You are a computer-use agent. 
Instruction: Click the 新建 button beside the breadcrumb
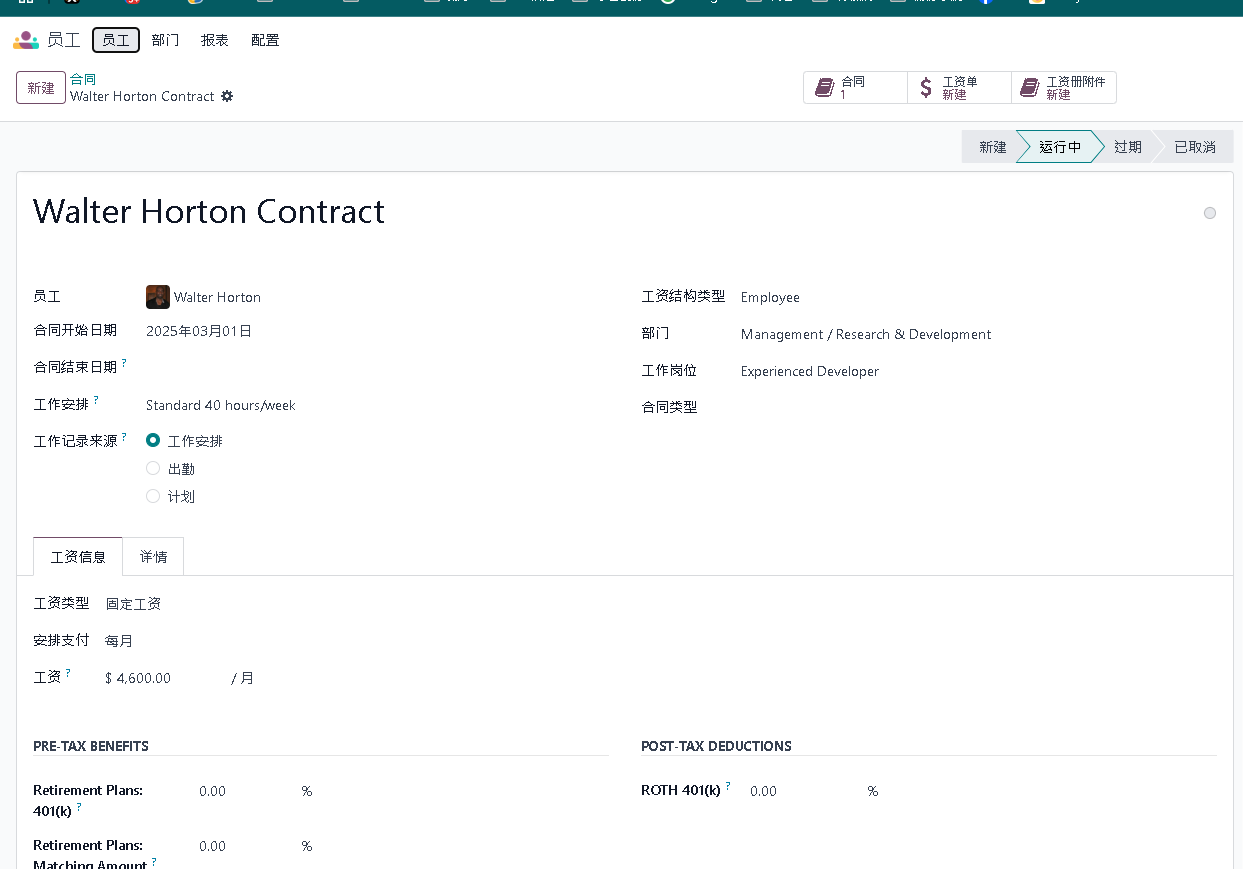coord(41,88)
